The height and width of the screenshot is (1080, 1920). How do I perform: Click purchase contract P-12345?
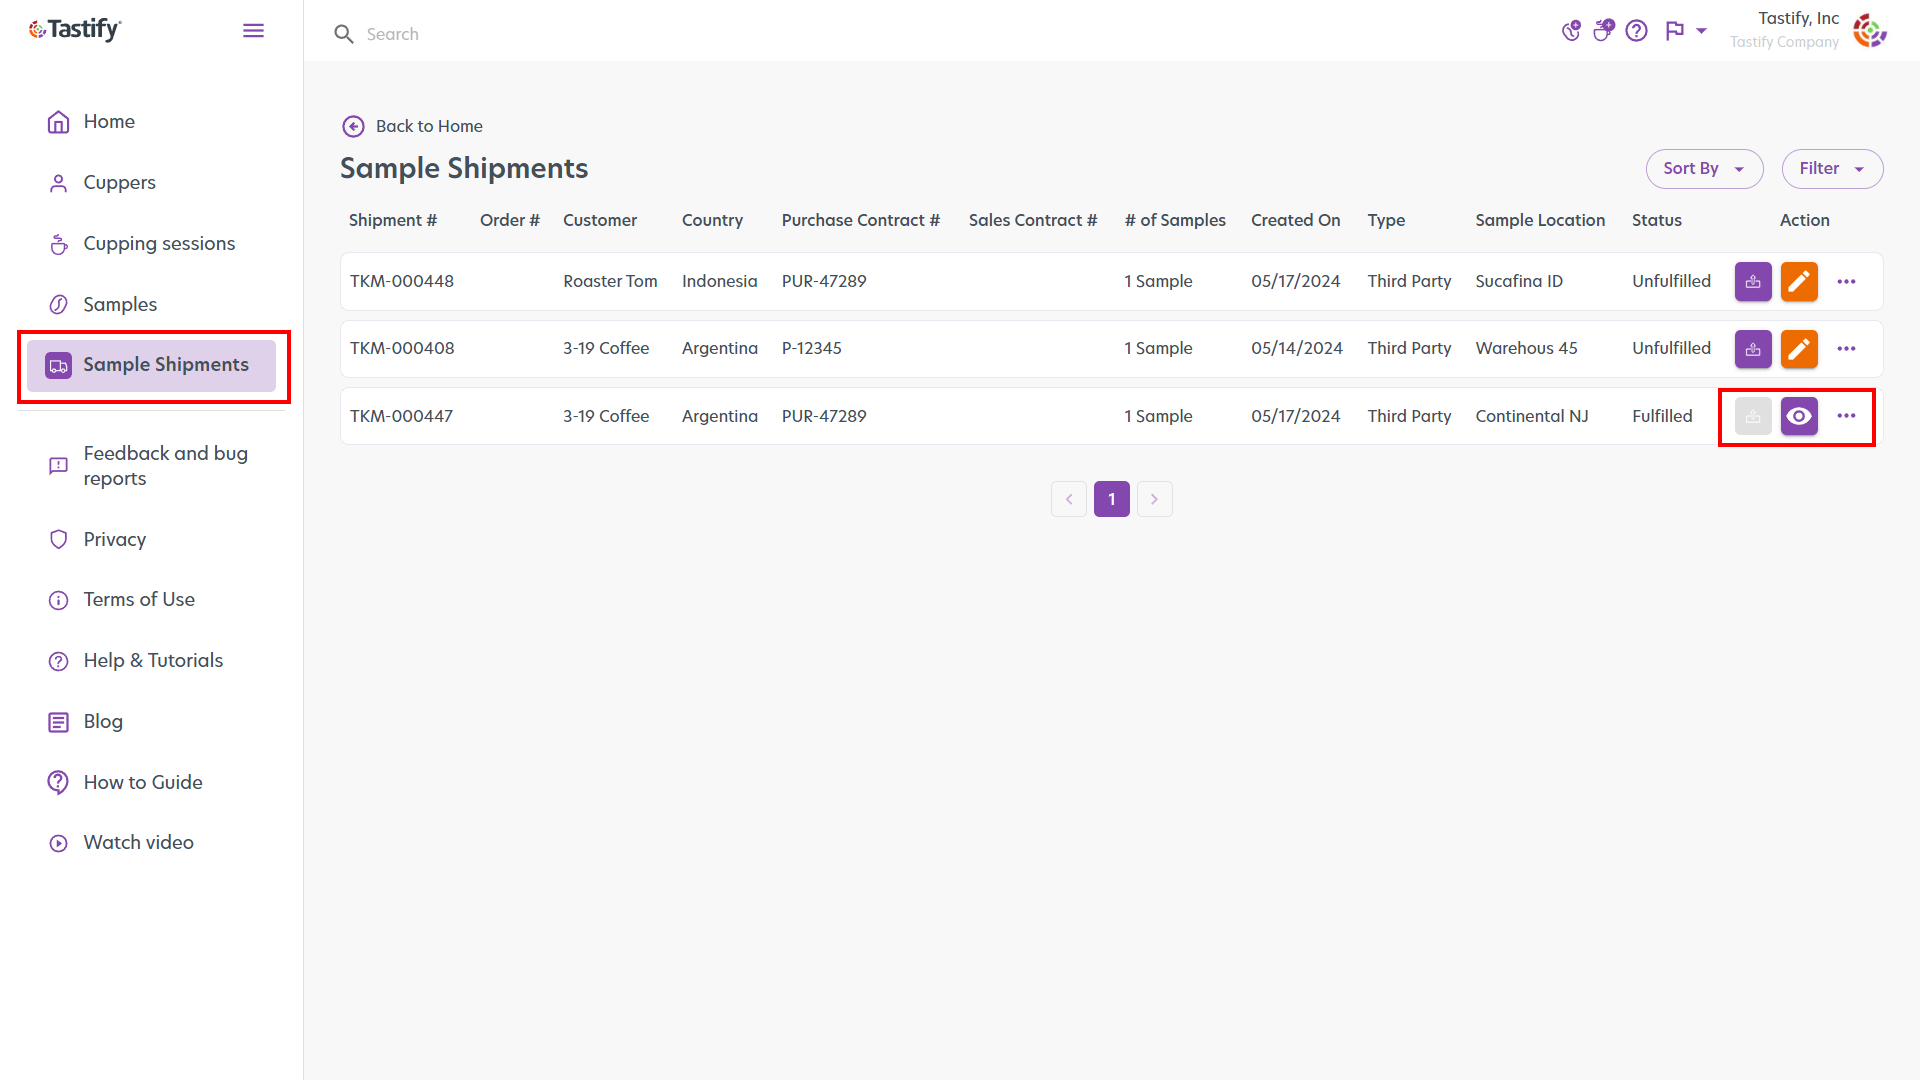click(811, 349)
